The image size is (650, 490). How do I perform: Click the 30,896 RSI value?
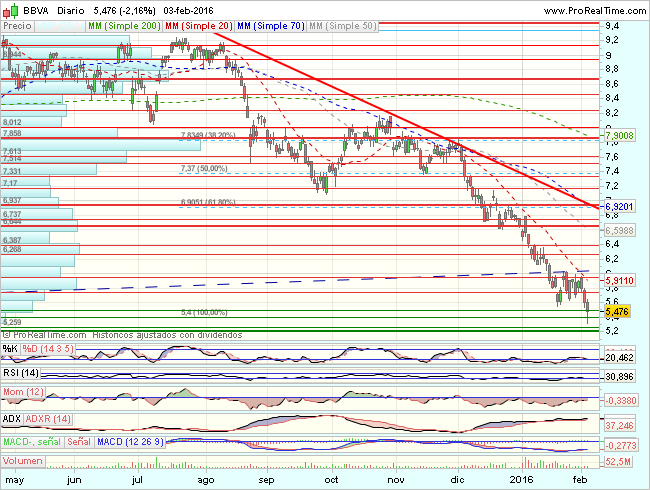click(x=619, y=377)
